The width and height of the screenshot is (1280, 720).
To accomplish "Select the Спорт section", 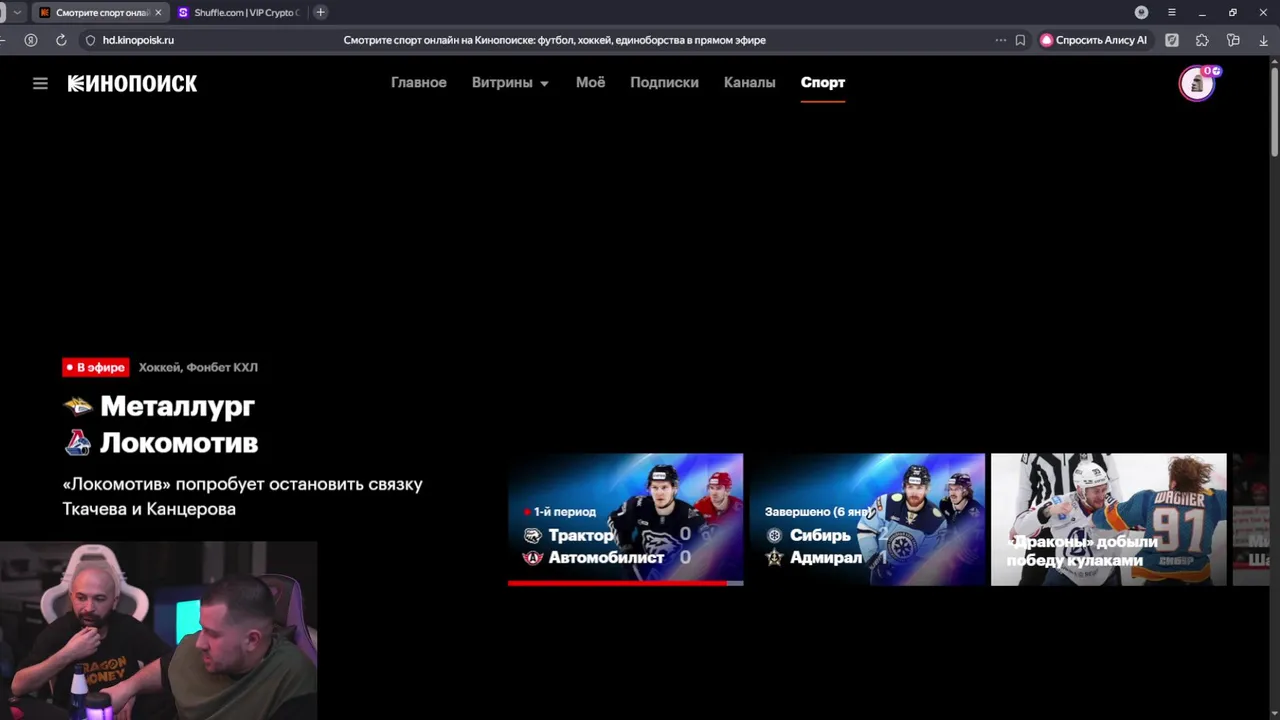I will pos(823,83).
